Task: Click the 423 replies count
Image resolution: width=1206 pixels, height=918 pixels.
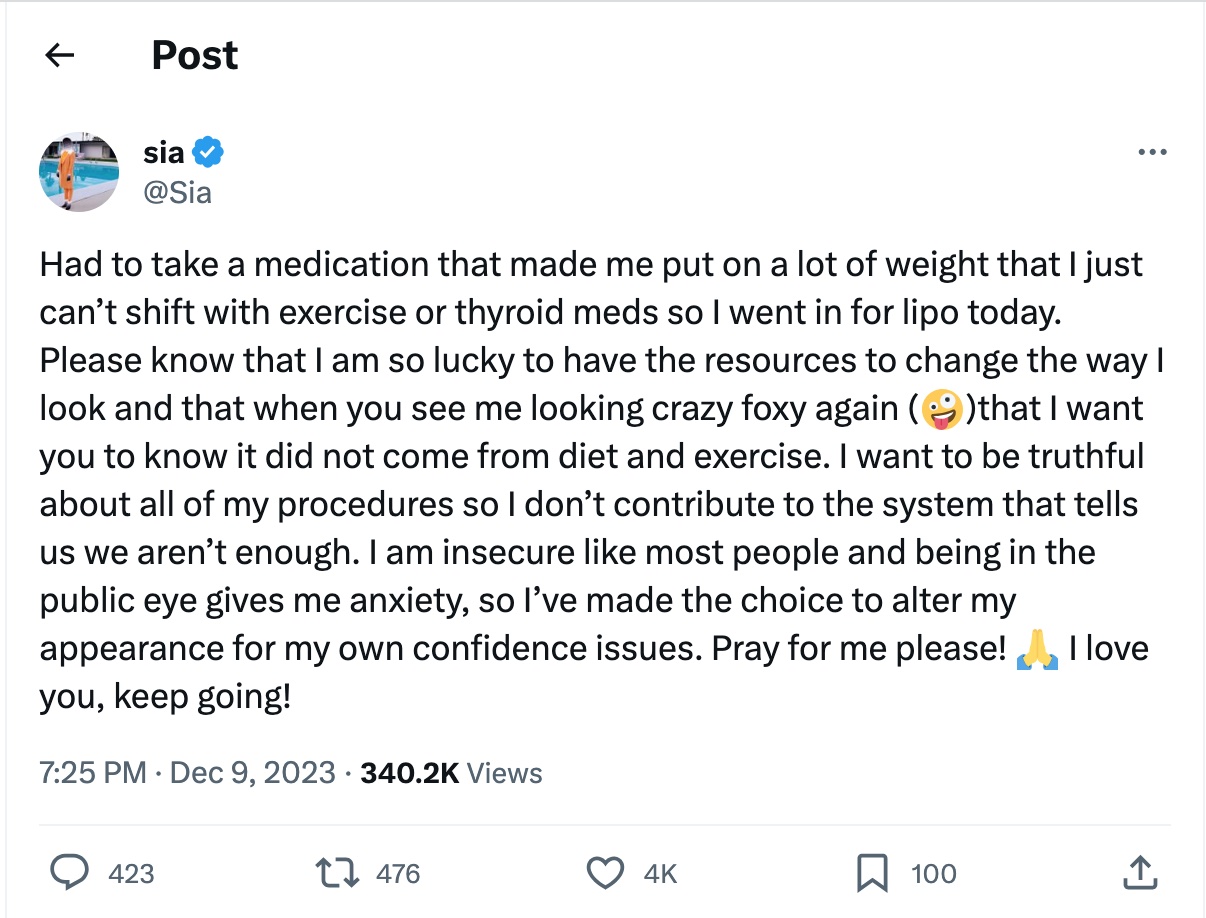Action: (x=131, y=873)
